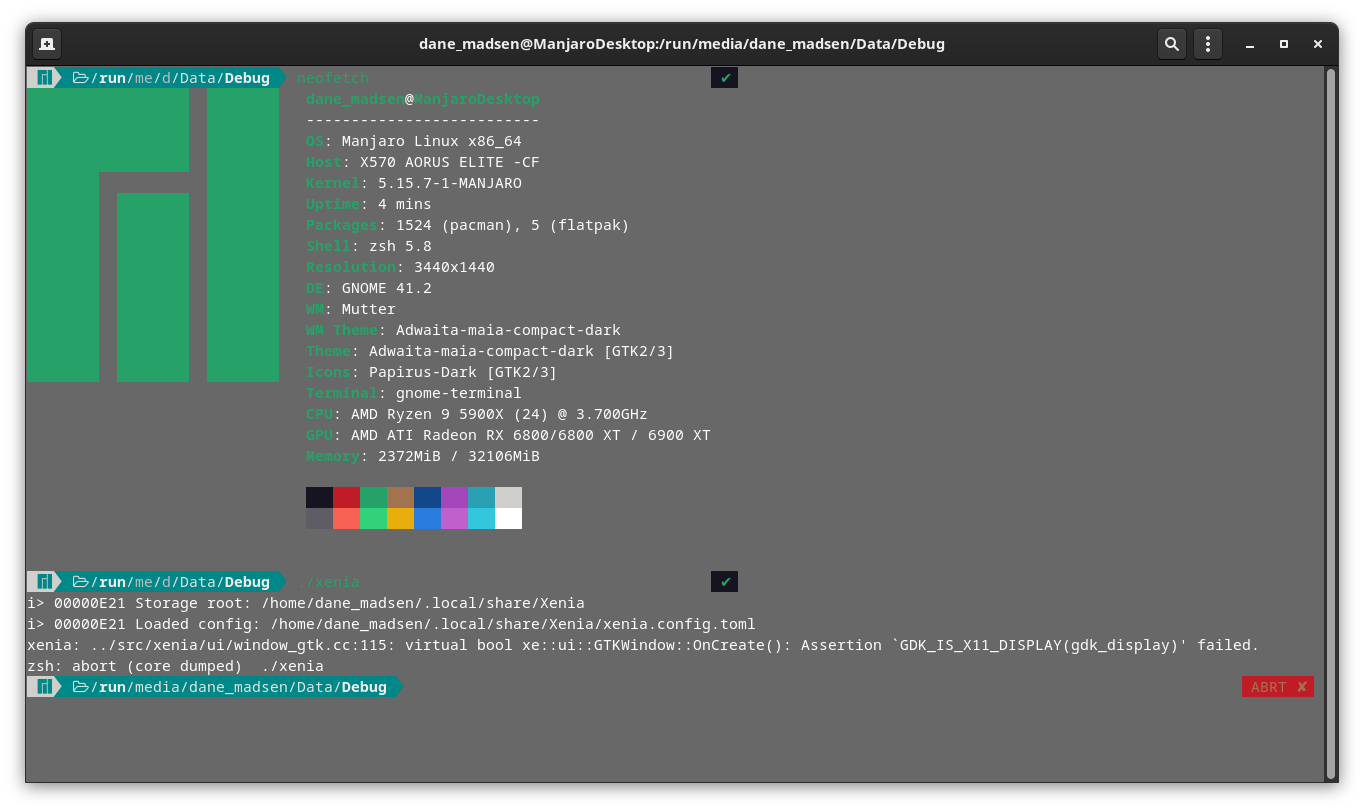Screen dimensions: 1364x811
Task: Open the hamburger kebab menu in the header bar
Action: coord(1207,43)
